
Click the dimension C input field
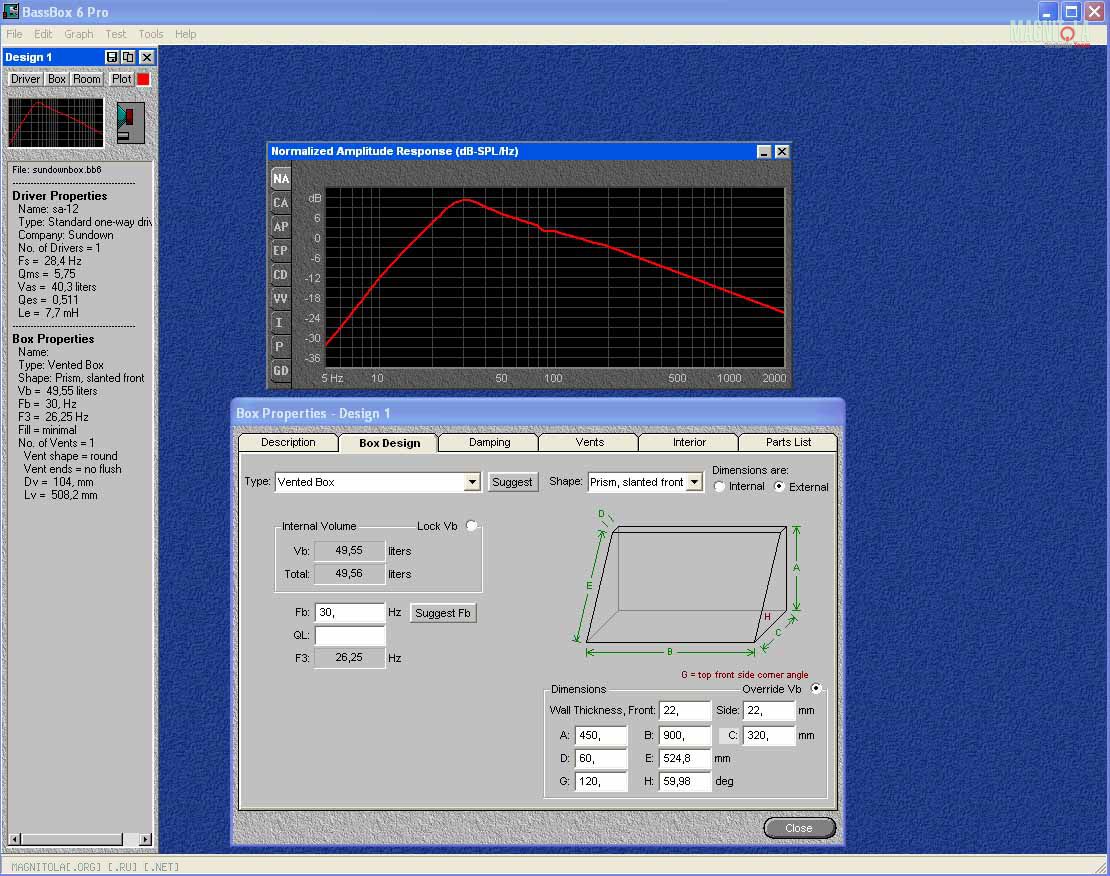769,736
